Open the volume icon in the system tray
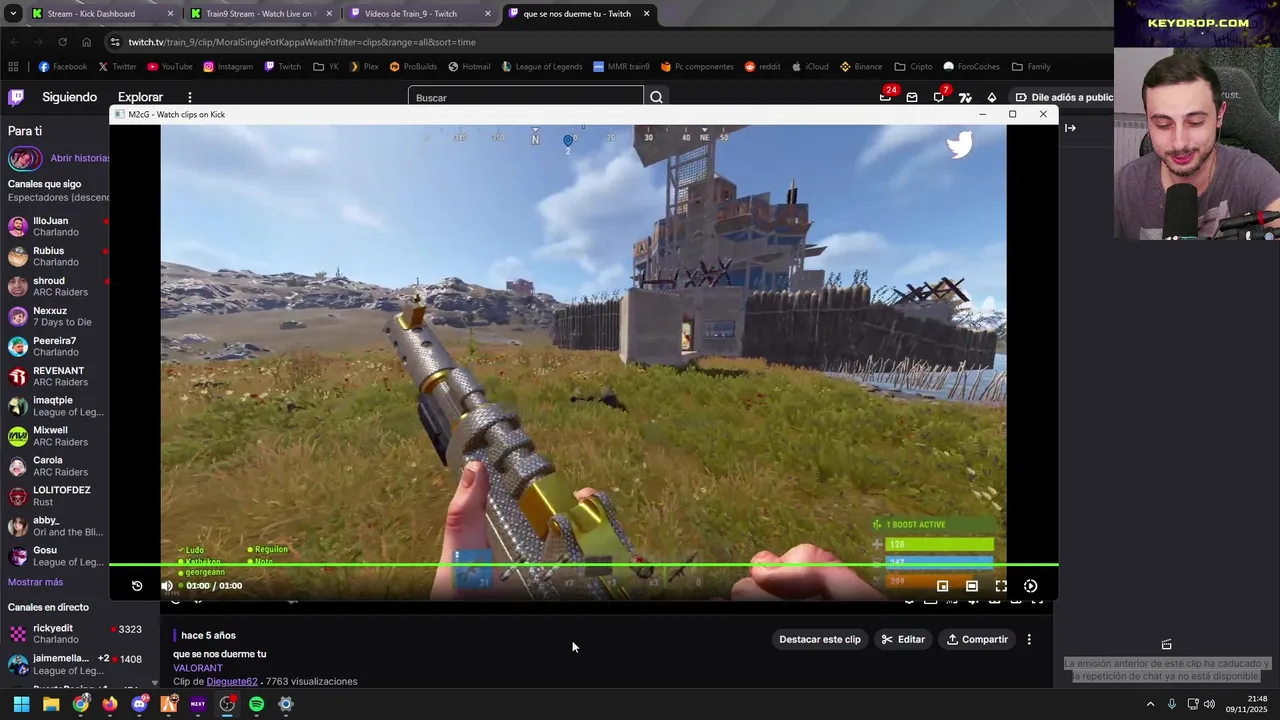The width and height of the screenshot is (1280, 720). point(1210,704)
